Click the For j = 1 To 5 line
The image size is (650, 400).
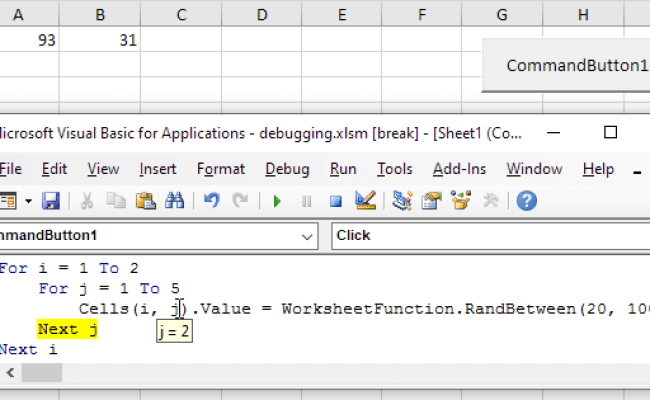(109, 288)
